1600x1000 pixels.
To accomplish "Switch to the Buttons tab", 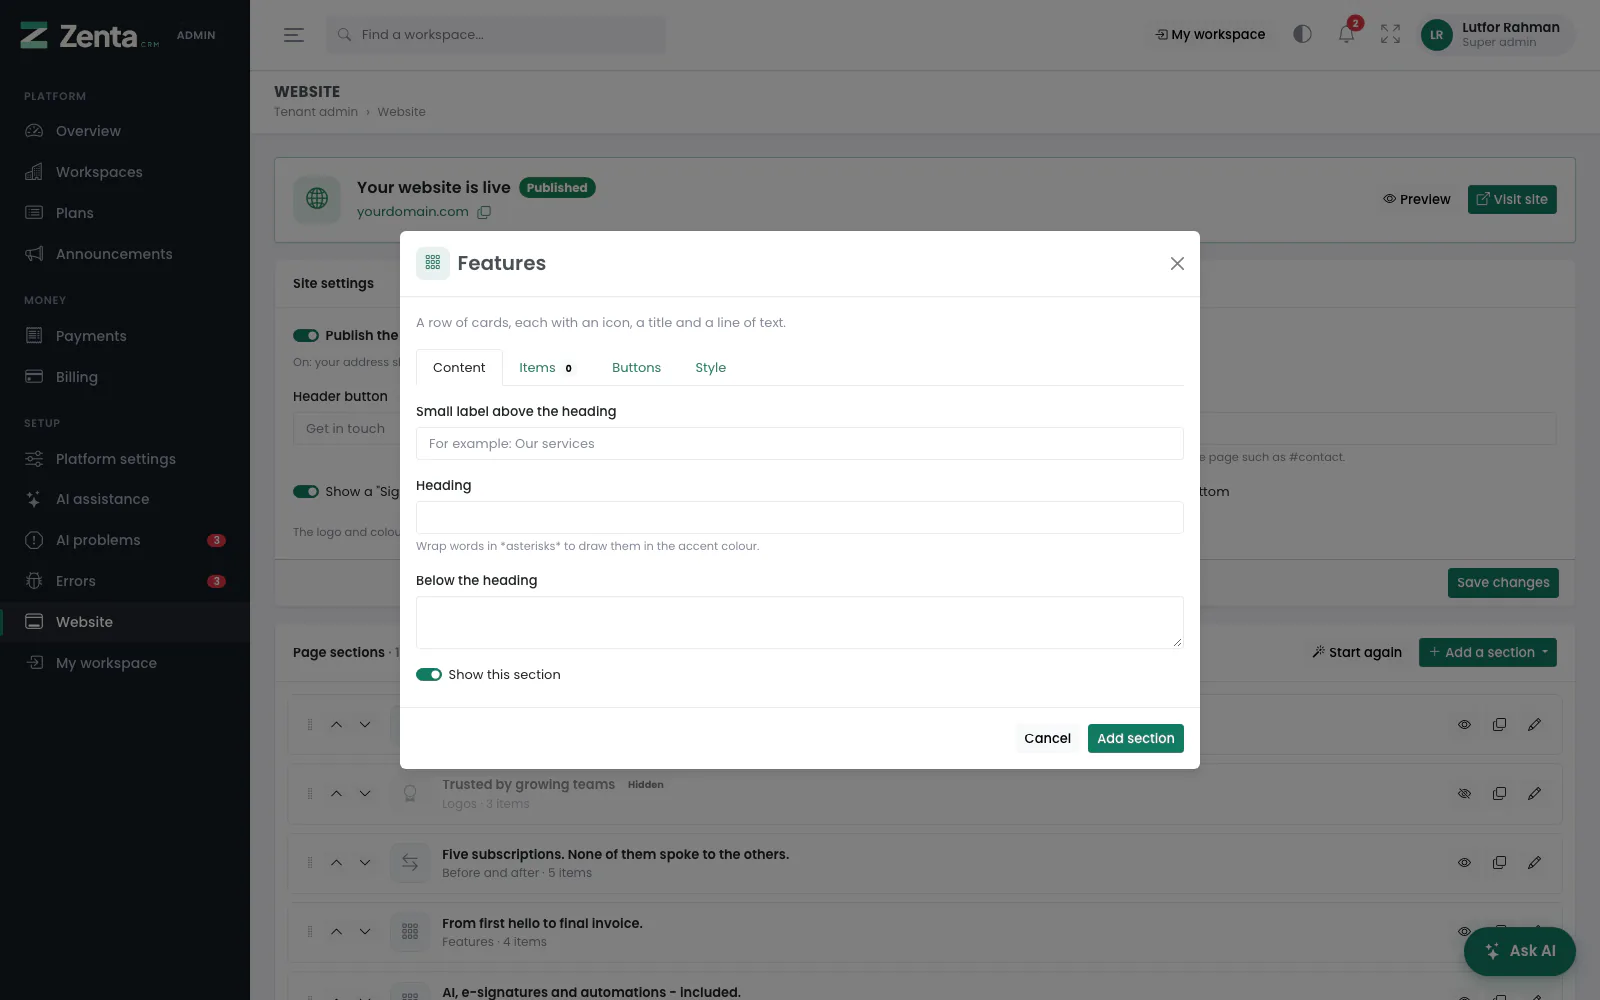I will 636,368.
